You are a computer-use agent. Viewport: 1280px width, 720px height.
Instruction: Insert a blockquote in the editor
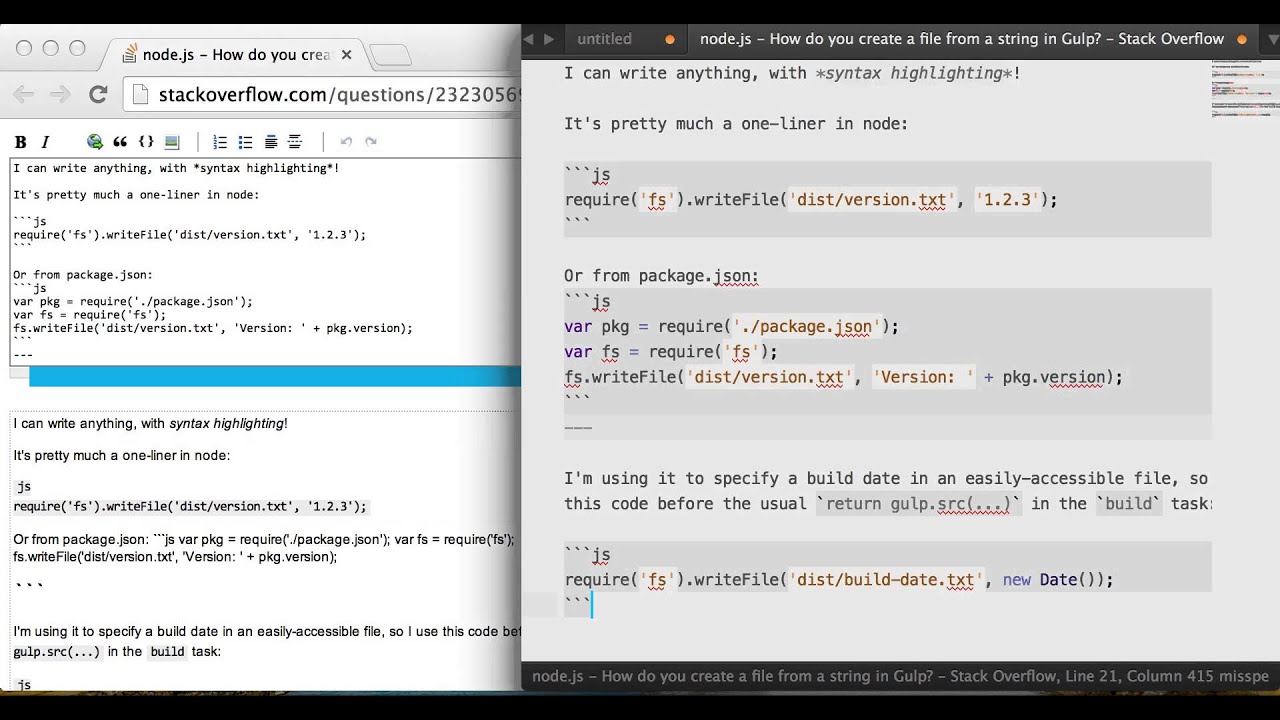pos(120,142)
